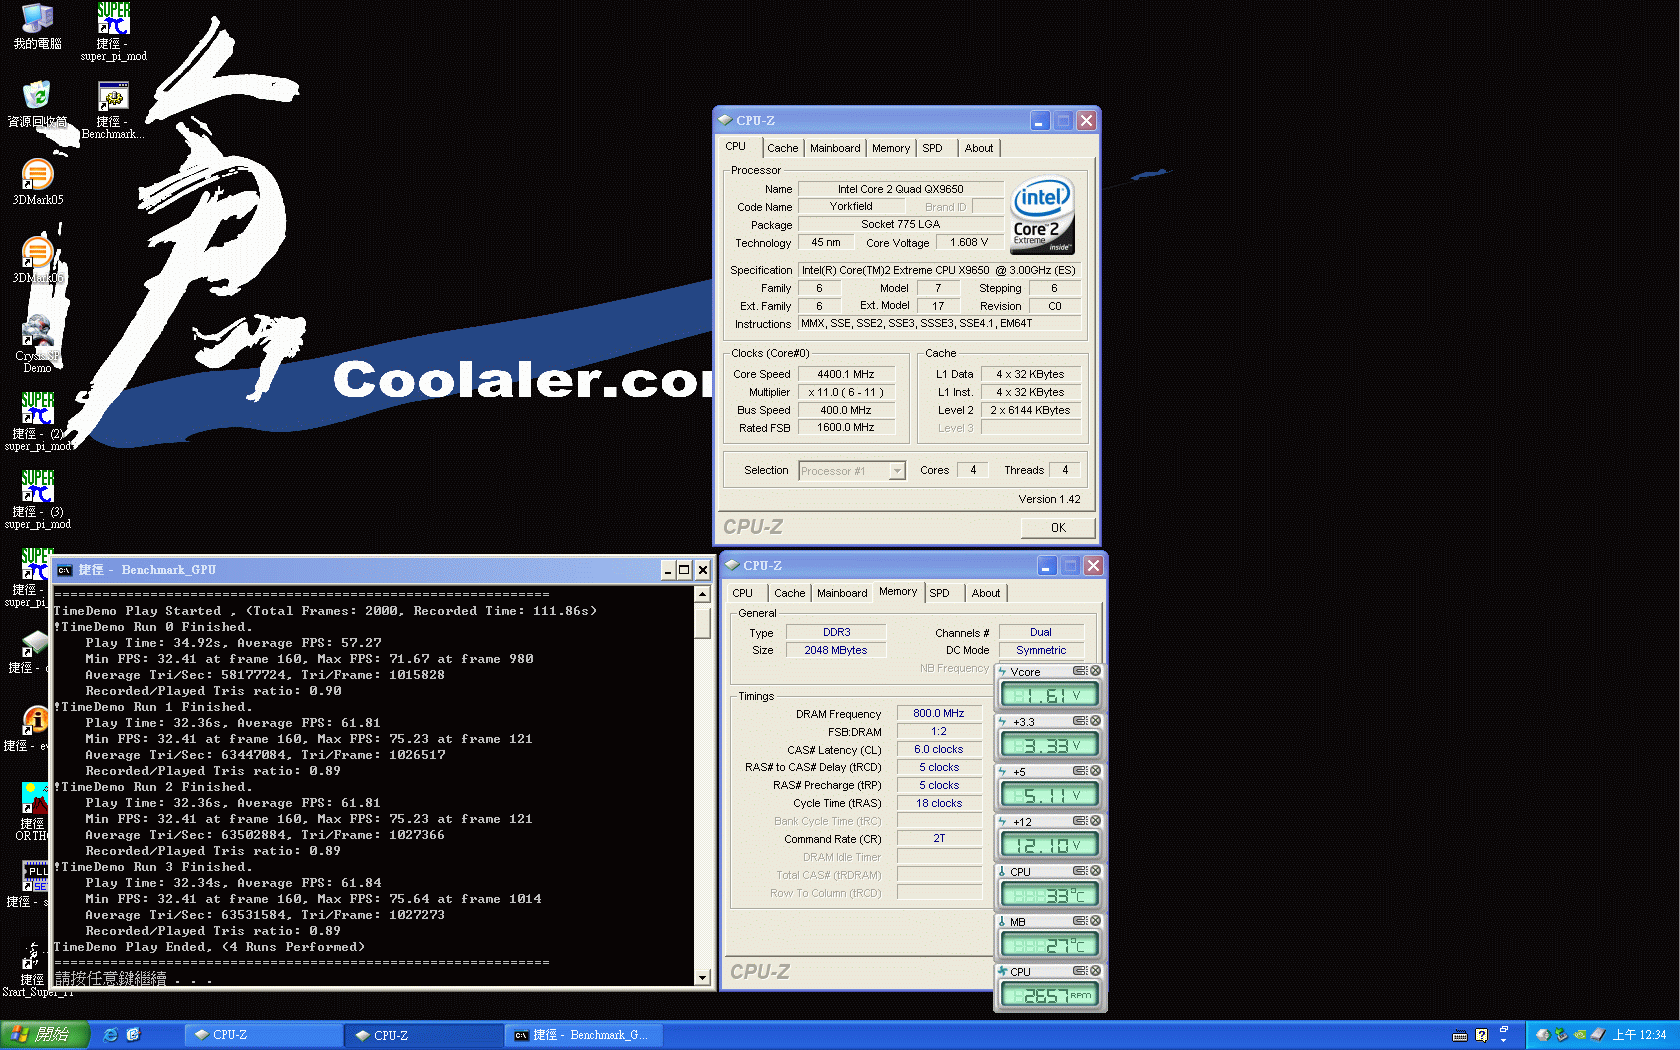
Task: Click the language bar help icon
Action: [x=1482, y=1035]
